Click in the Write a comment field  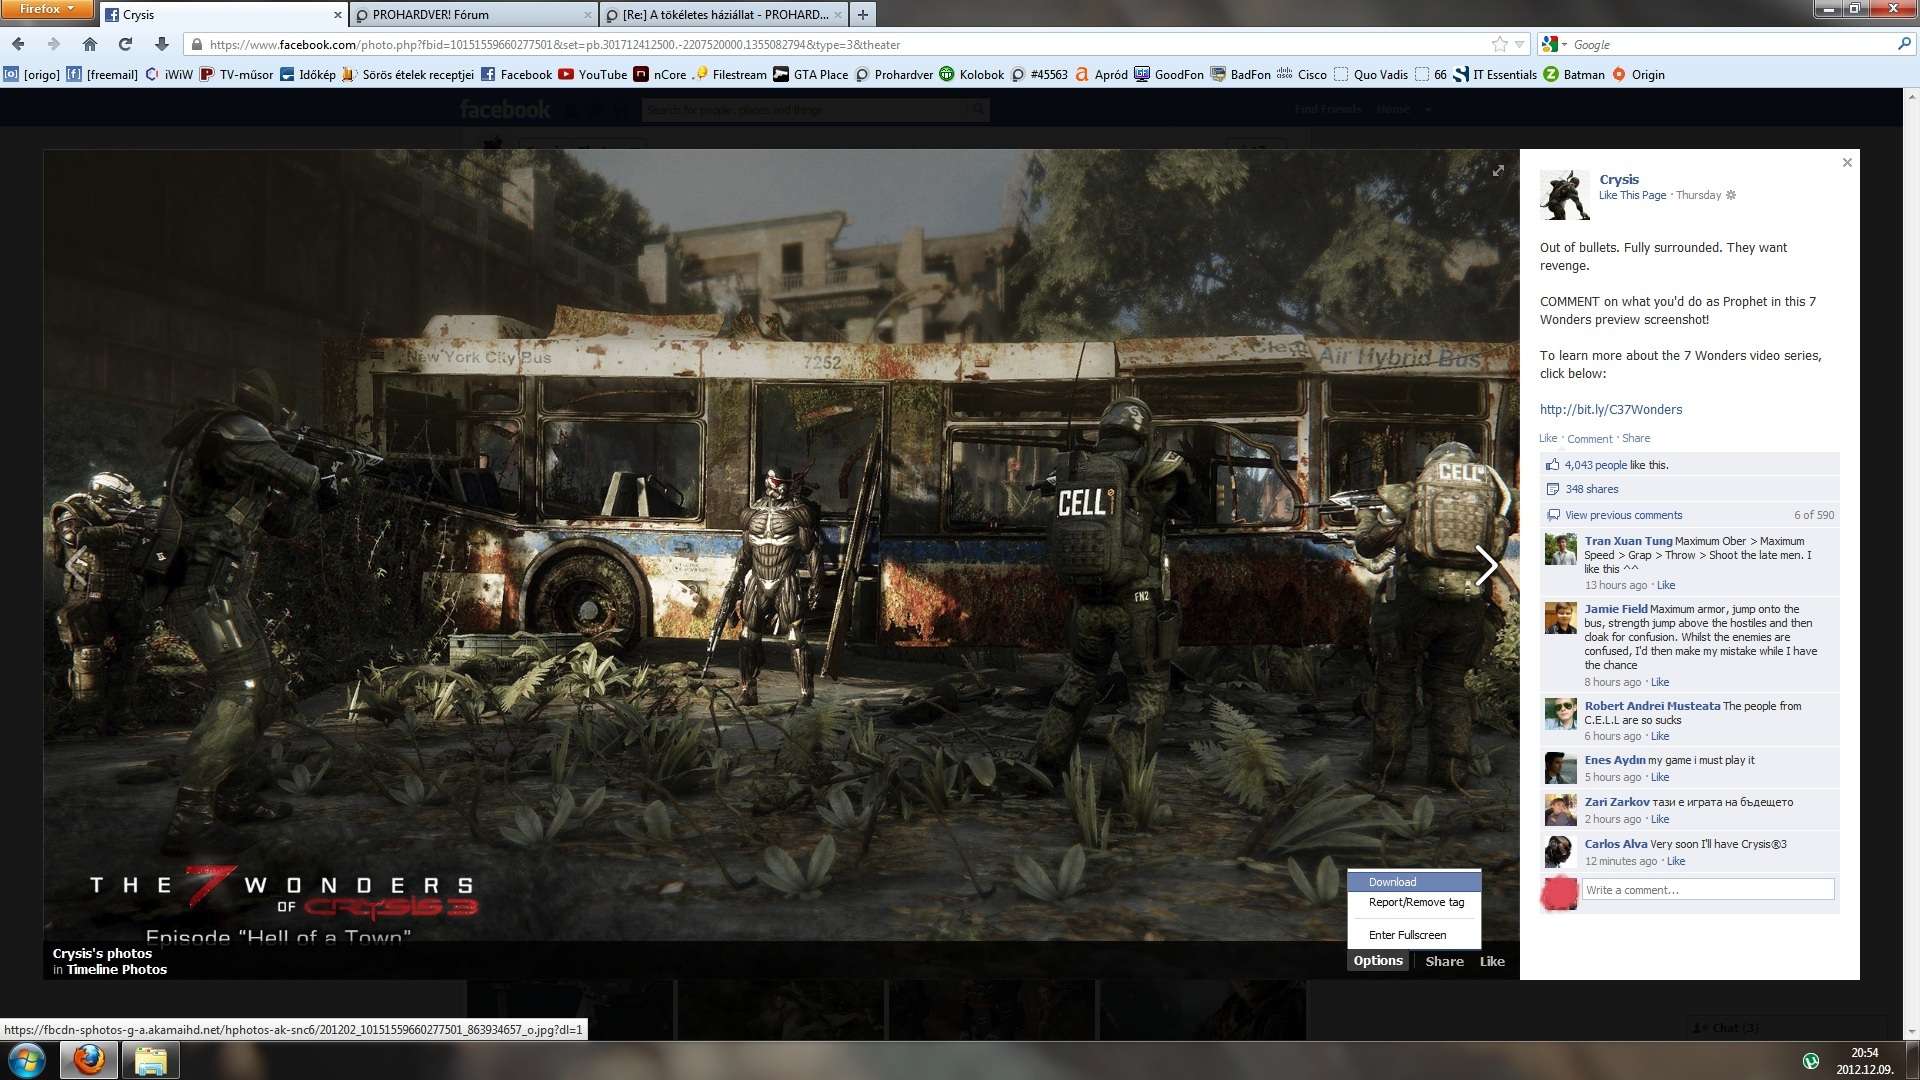(1708, 890)
